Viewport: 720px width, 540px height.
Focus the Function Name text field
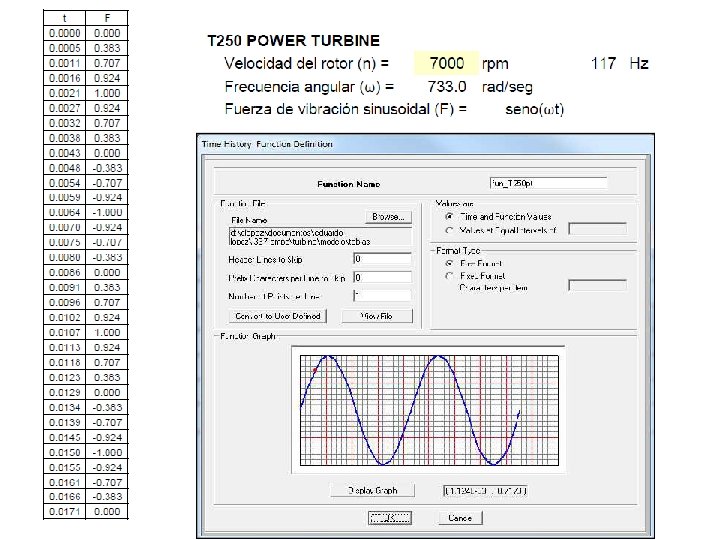click(x=548, y=183)
